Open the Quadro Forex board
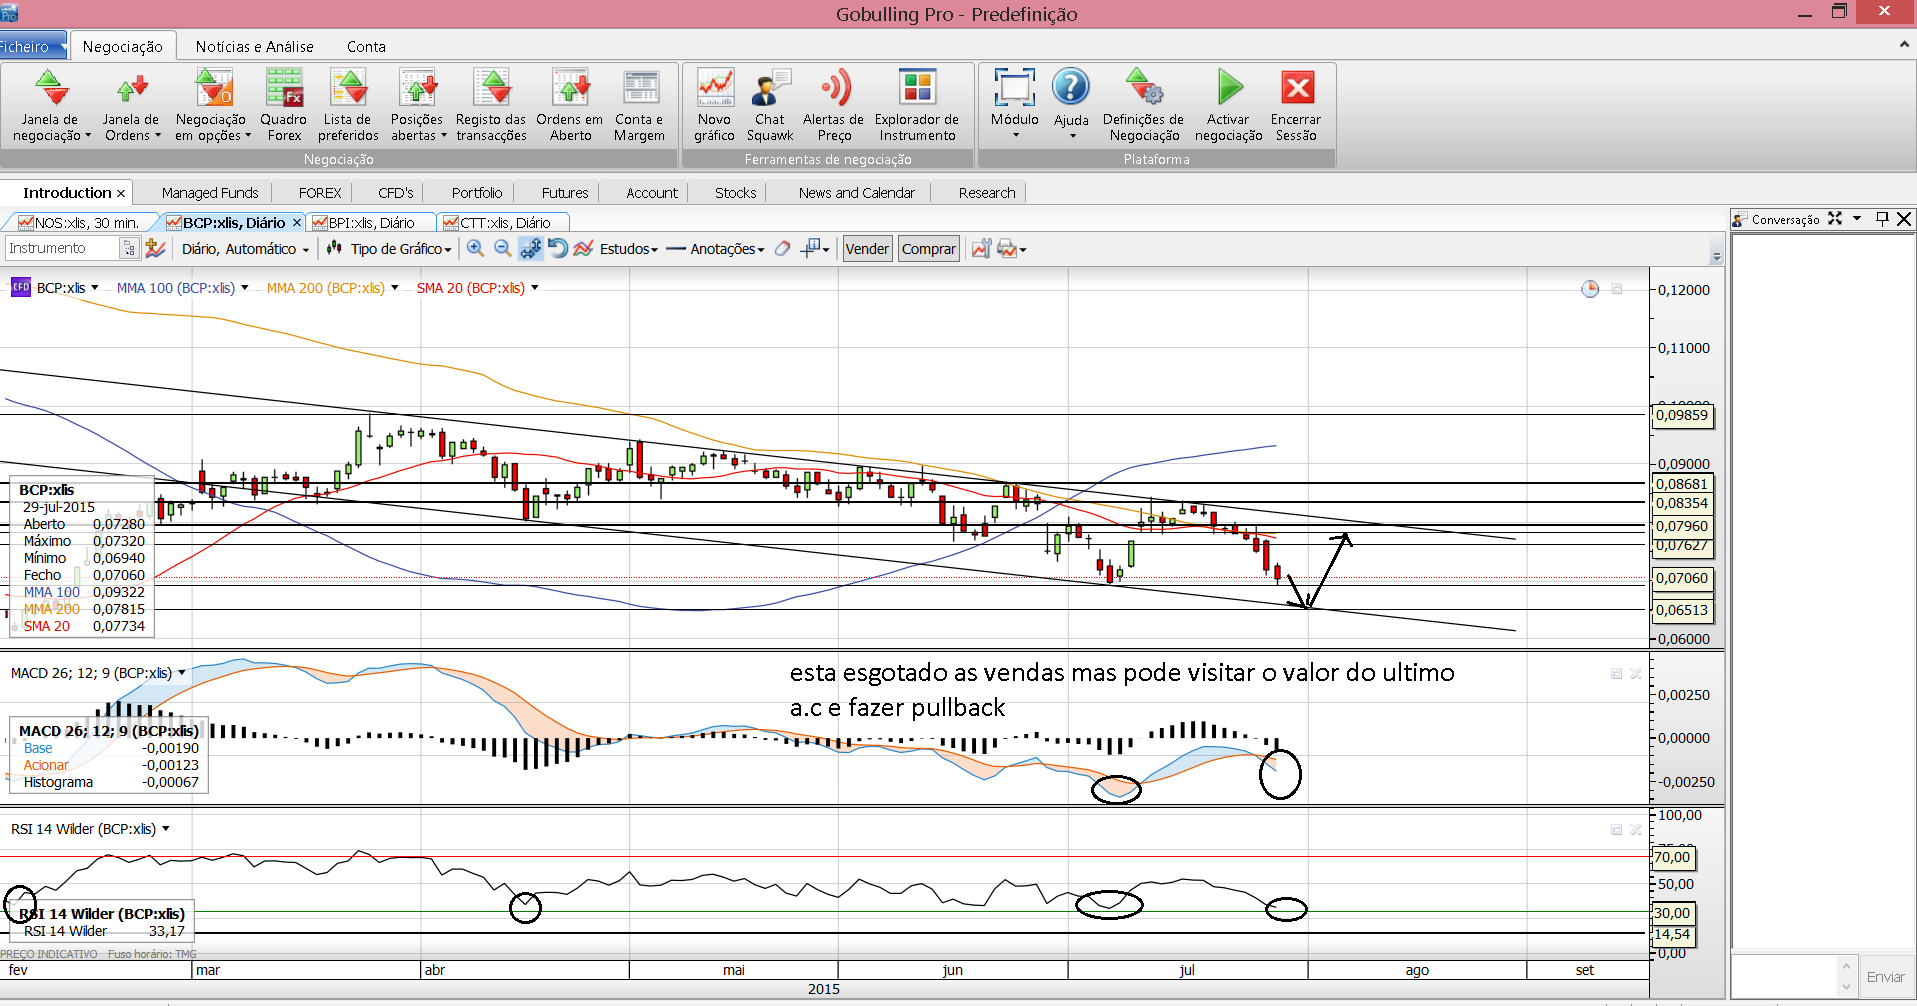Image resolution: width=1917 pixels, height=1006 pixels. click(284, 105)
